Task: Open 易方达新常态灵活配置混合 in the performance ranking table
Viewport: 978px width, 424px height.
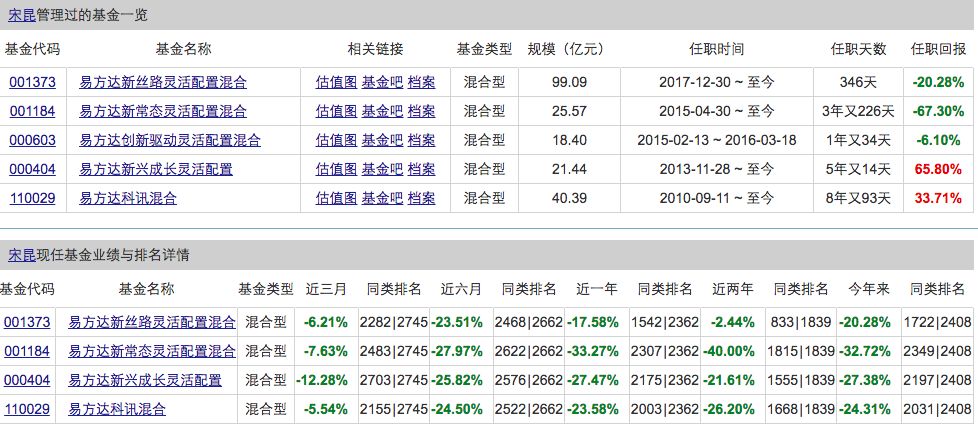Action: coord(152,351)
